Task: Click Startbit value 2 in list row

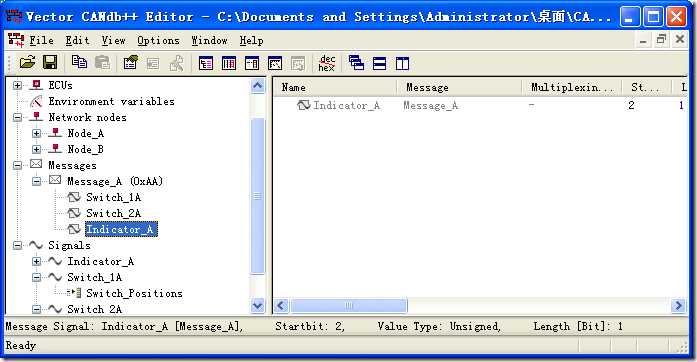Action: click(x=631, y=105)
